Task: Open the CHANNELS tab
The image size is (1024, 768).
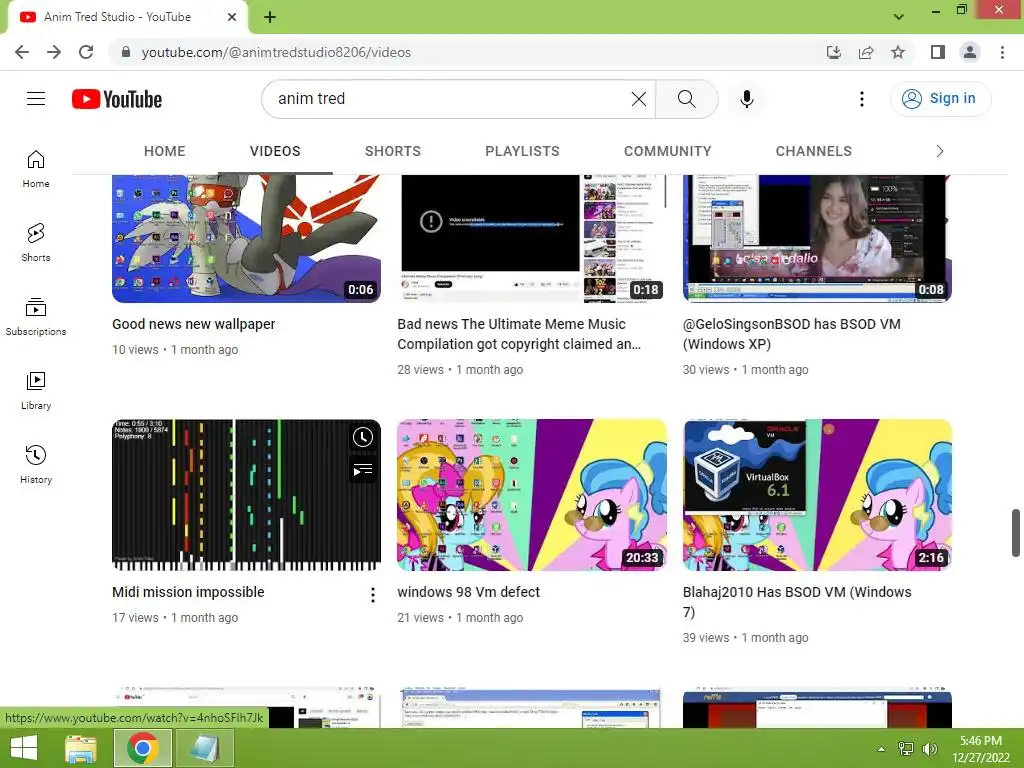Action: pos(814,151)
